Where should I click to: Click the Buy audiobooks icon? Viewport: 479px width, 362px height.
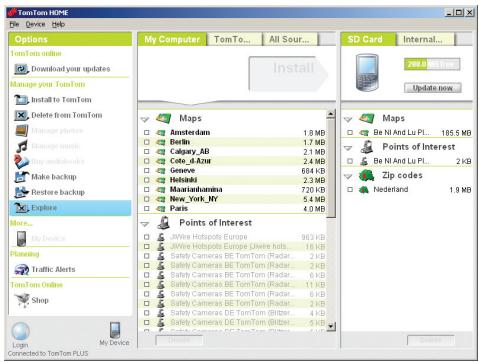tap(21, 162)
